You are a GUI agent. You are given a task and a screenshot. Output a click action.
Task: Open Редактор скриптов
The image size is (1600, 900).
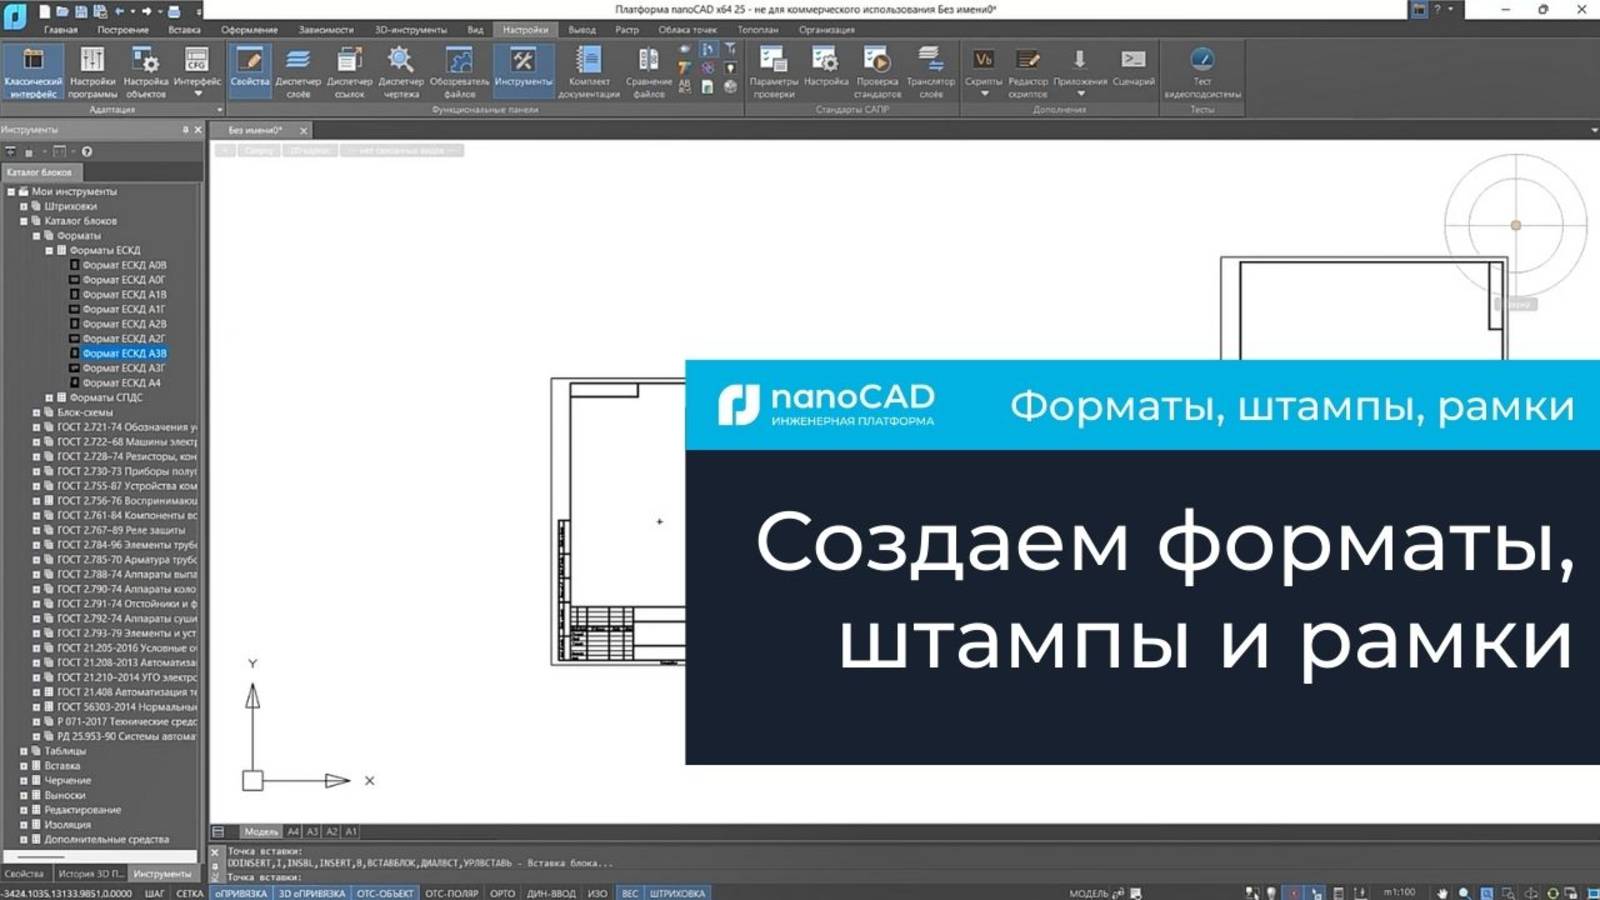pyautogui.click(x=1028, y=70)
